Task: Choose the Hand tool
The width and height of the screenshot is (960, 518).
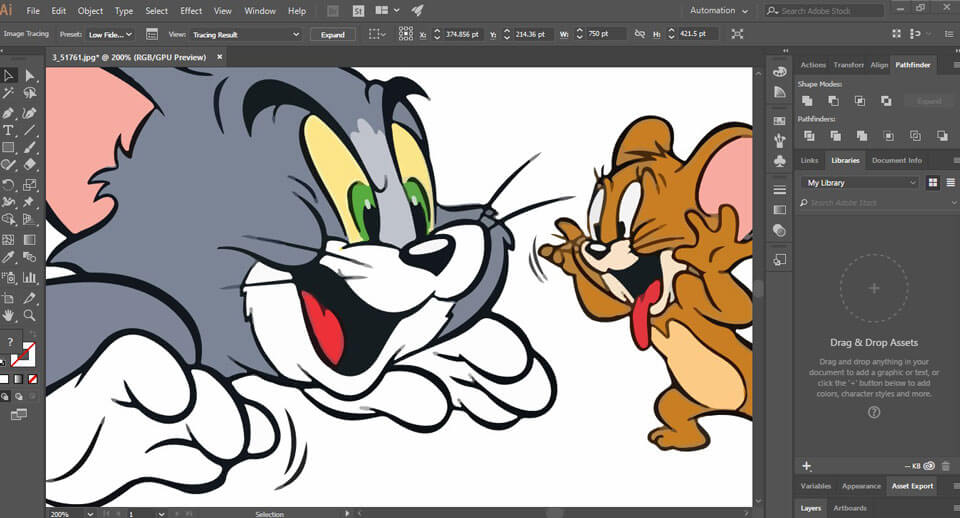Action: click(8, 316)
